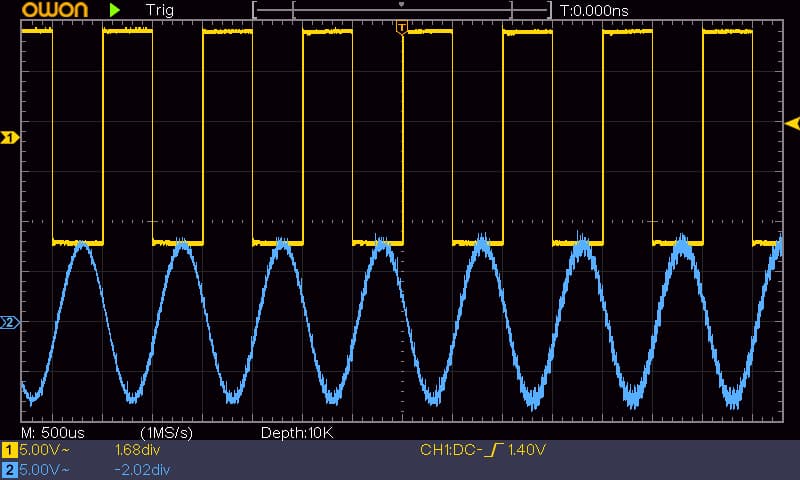Click the 1.68div channel 1 offset
This screenshot has height=480, width=800.
point(137,450)
